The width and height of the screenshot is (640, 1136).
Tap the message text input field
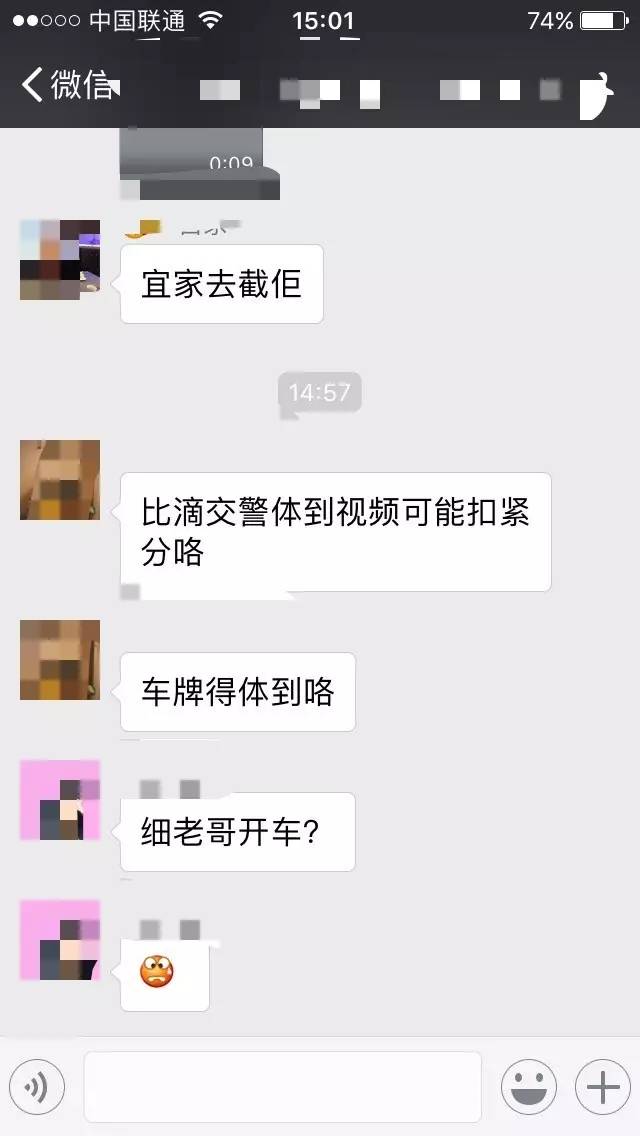pyautogui.click(x=283, y=1087)
